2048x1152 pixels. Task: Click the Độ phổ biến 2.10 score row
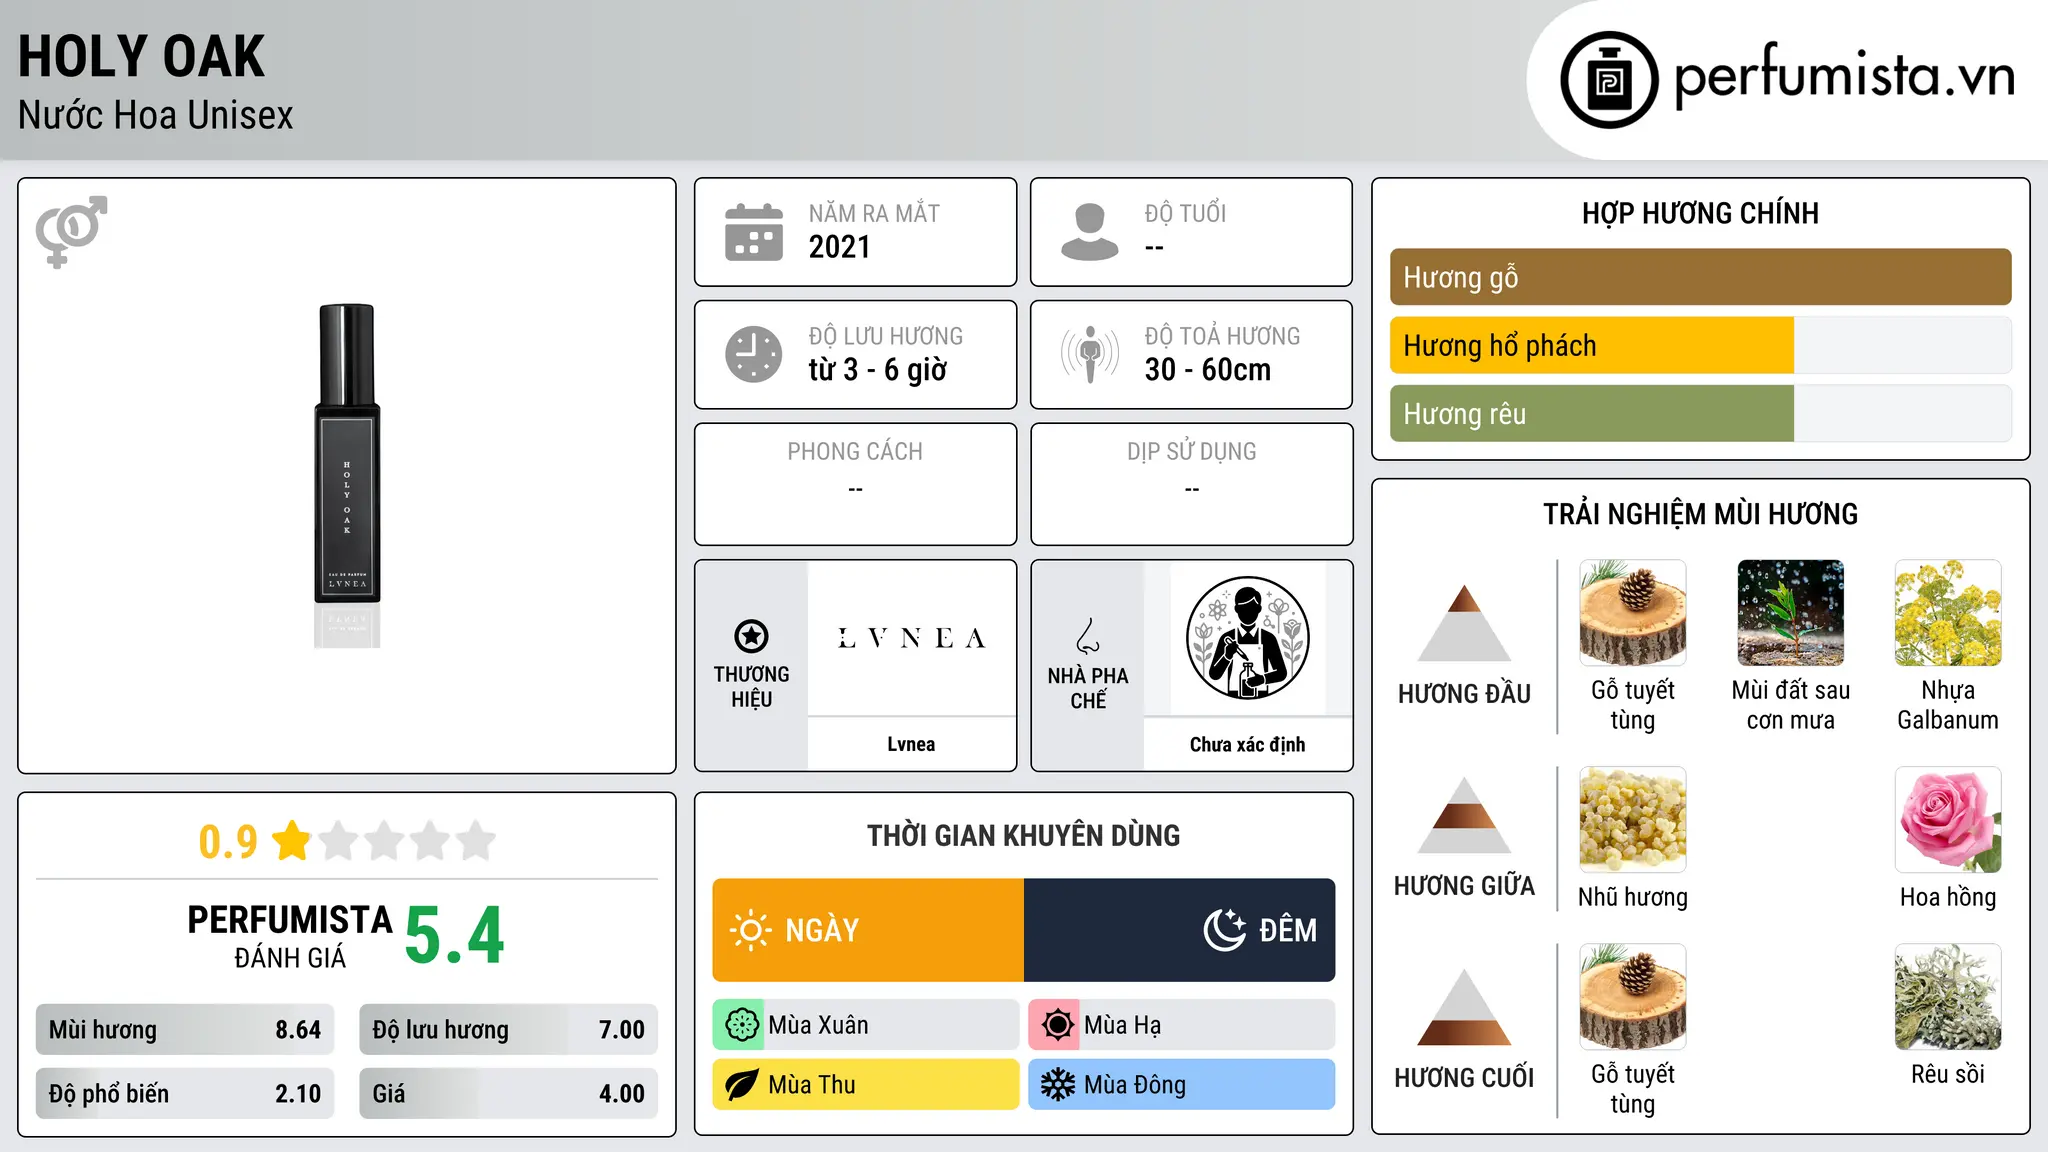185,1094
